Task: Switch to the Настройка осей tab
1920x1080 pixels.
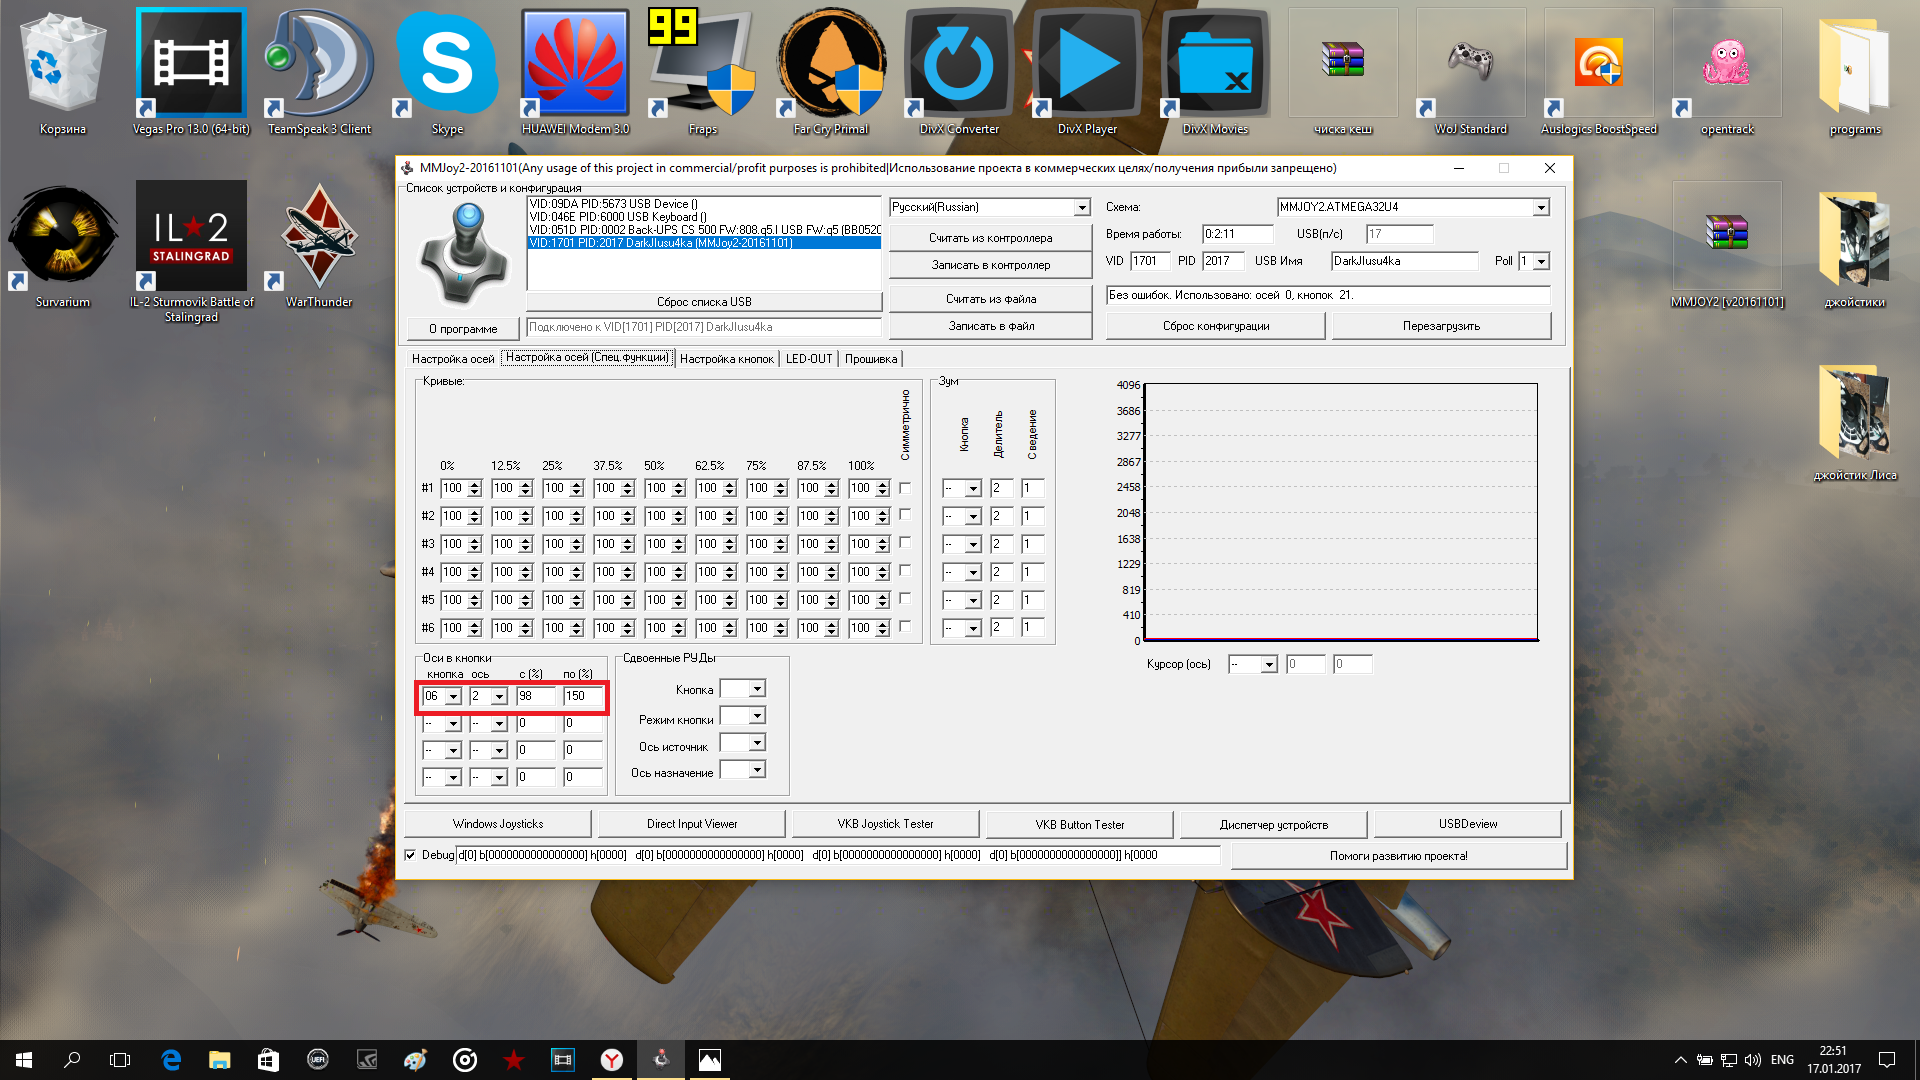Action: pyautogui.click(x=453, y=359)
